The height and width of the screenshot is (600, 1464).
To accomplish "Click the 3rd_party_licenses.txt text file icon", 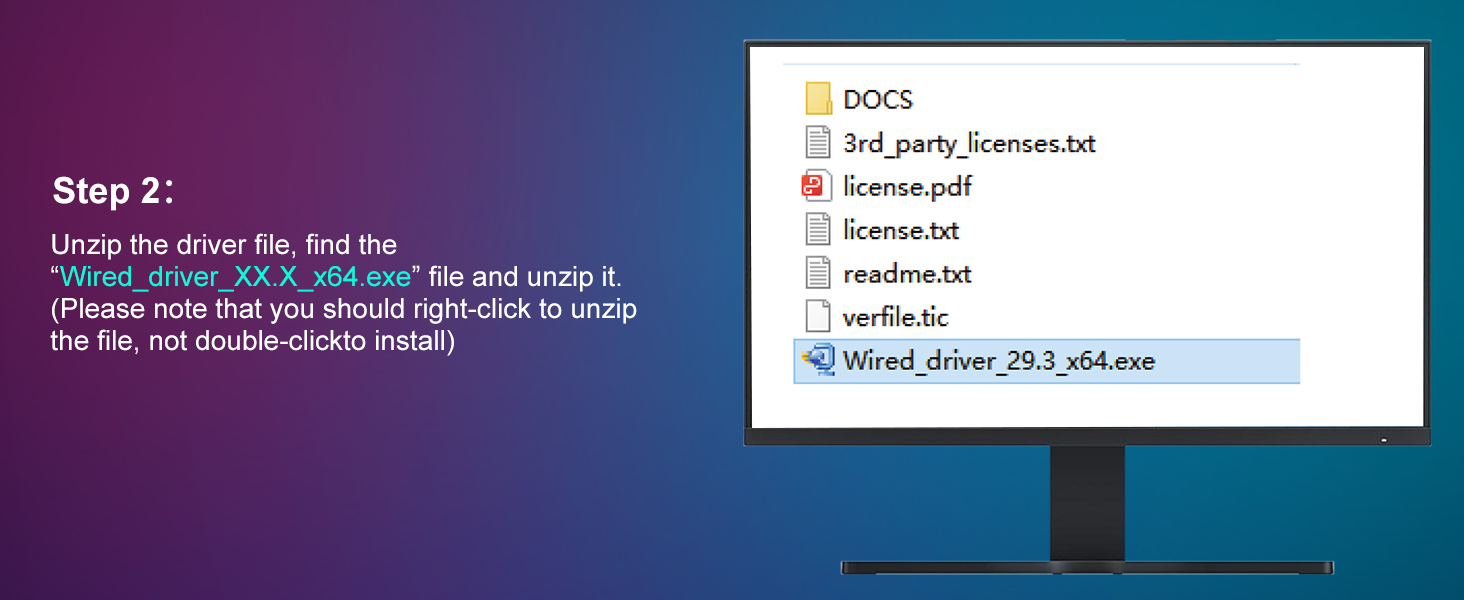I will [x=818, y=143].
